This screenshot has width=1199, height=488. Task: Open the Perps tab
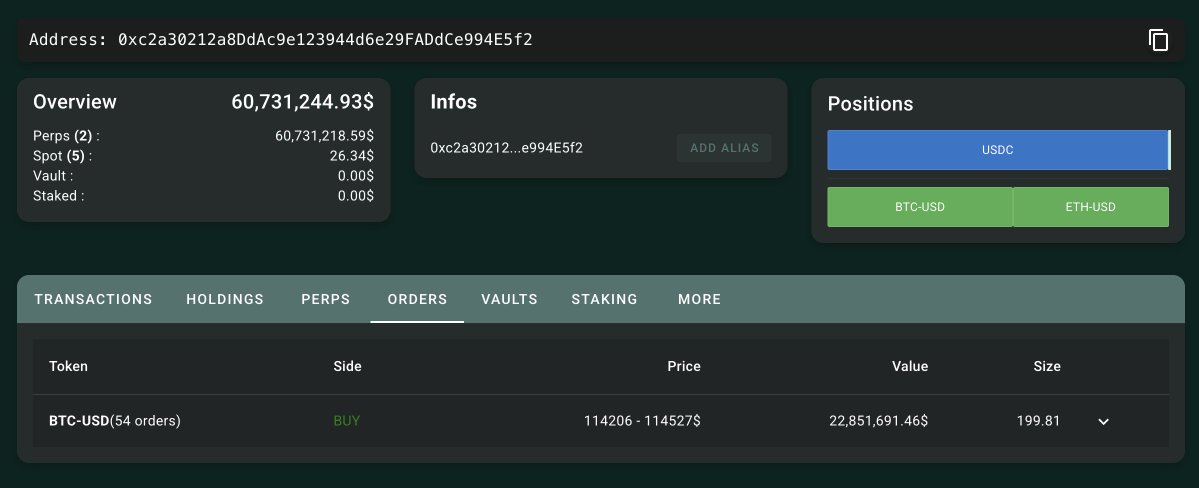pos(325,299)
